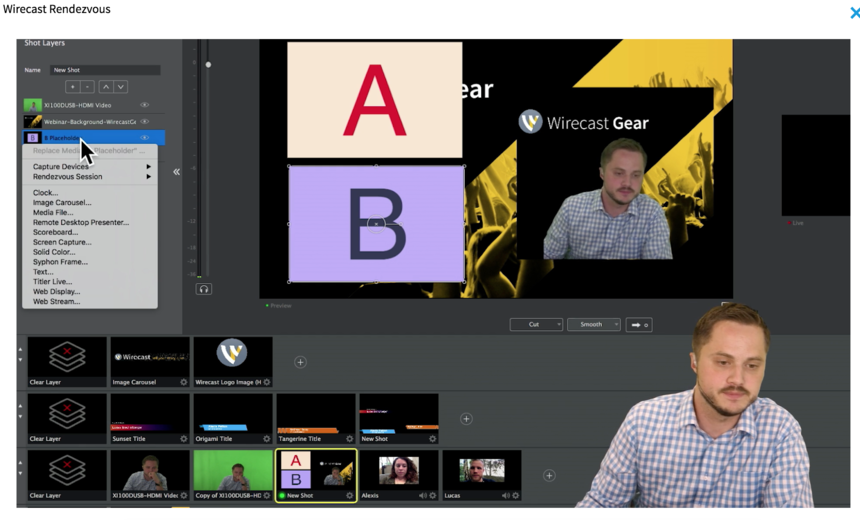Remove shot layer with minus button

pyautogui.click(x=87, y=87)
